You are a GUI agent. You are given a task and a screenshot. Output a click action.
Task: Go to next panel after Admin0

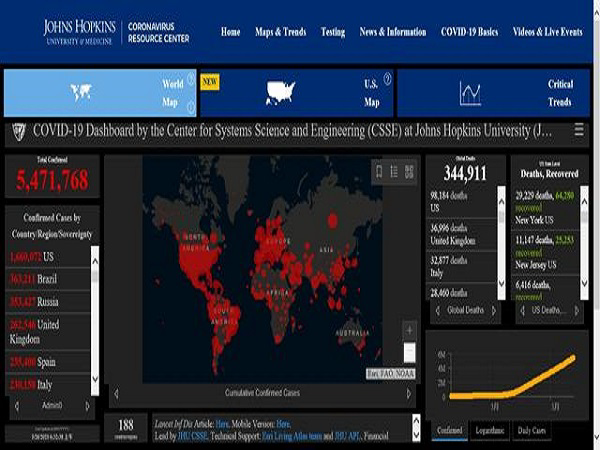point(87,407)
